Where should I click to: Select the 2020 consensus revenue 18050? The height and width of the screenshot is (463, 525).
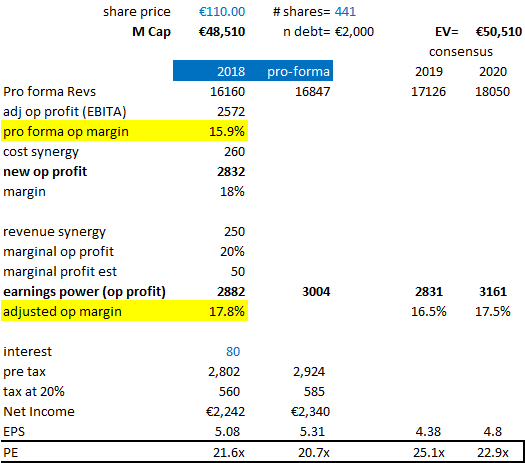(x=493, y=92)
